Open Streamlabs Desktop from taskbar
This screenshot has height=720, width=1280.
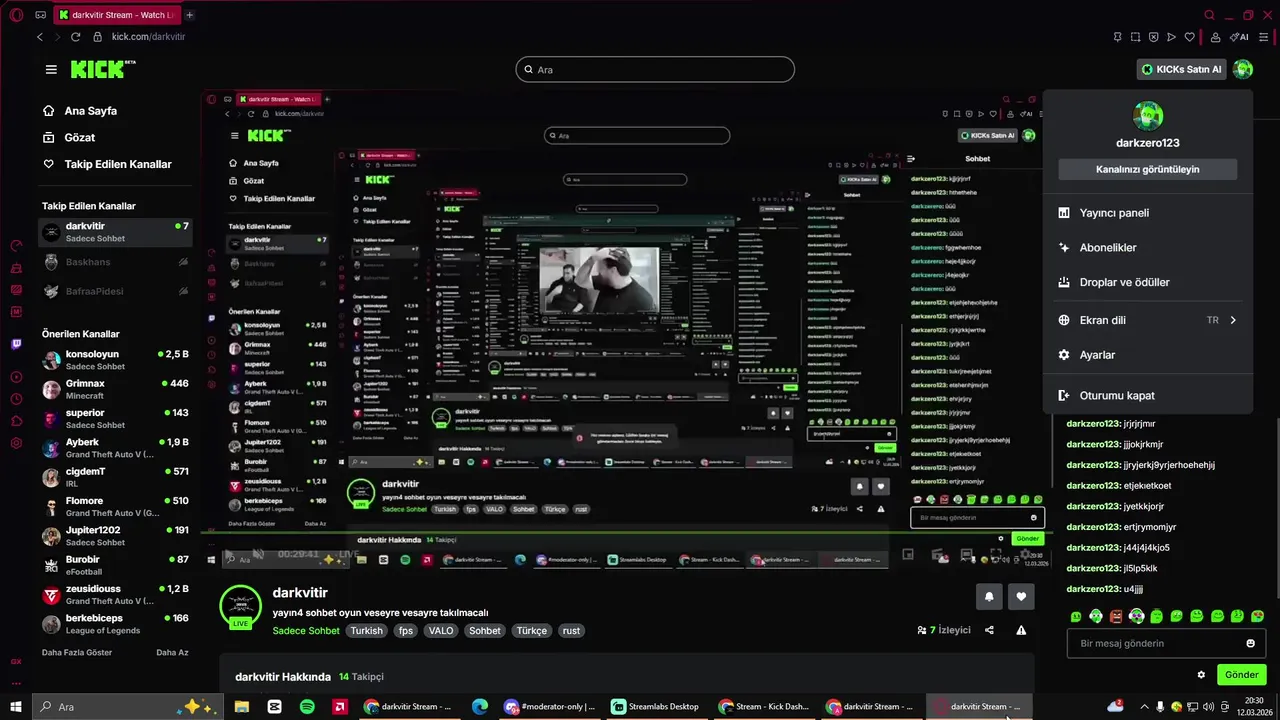click(x=655, y=706)
